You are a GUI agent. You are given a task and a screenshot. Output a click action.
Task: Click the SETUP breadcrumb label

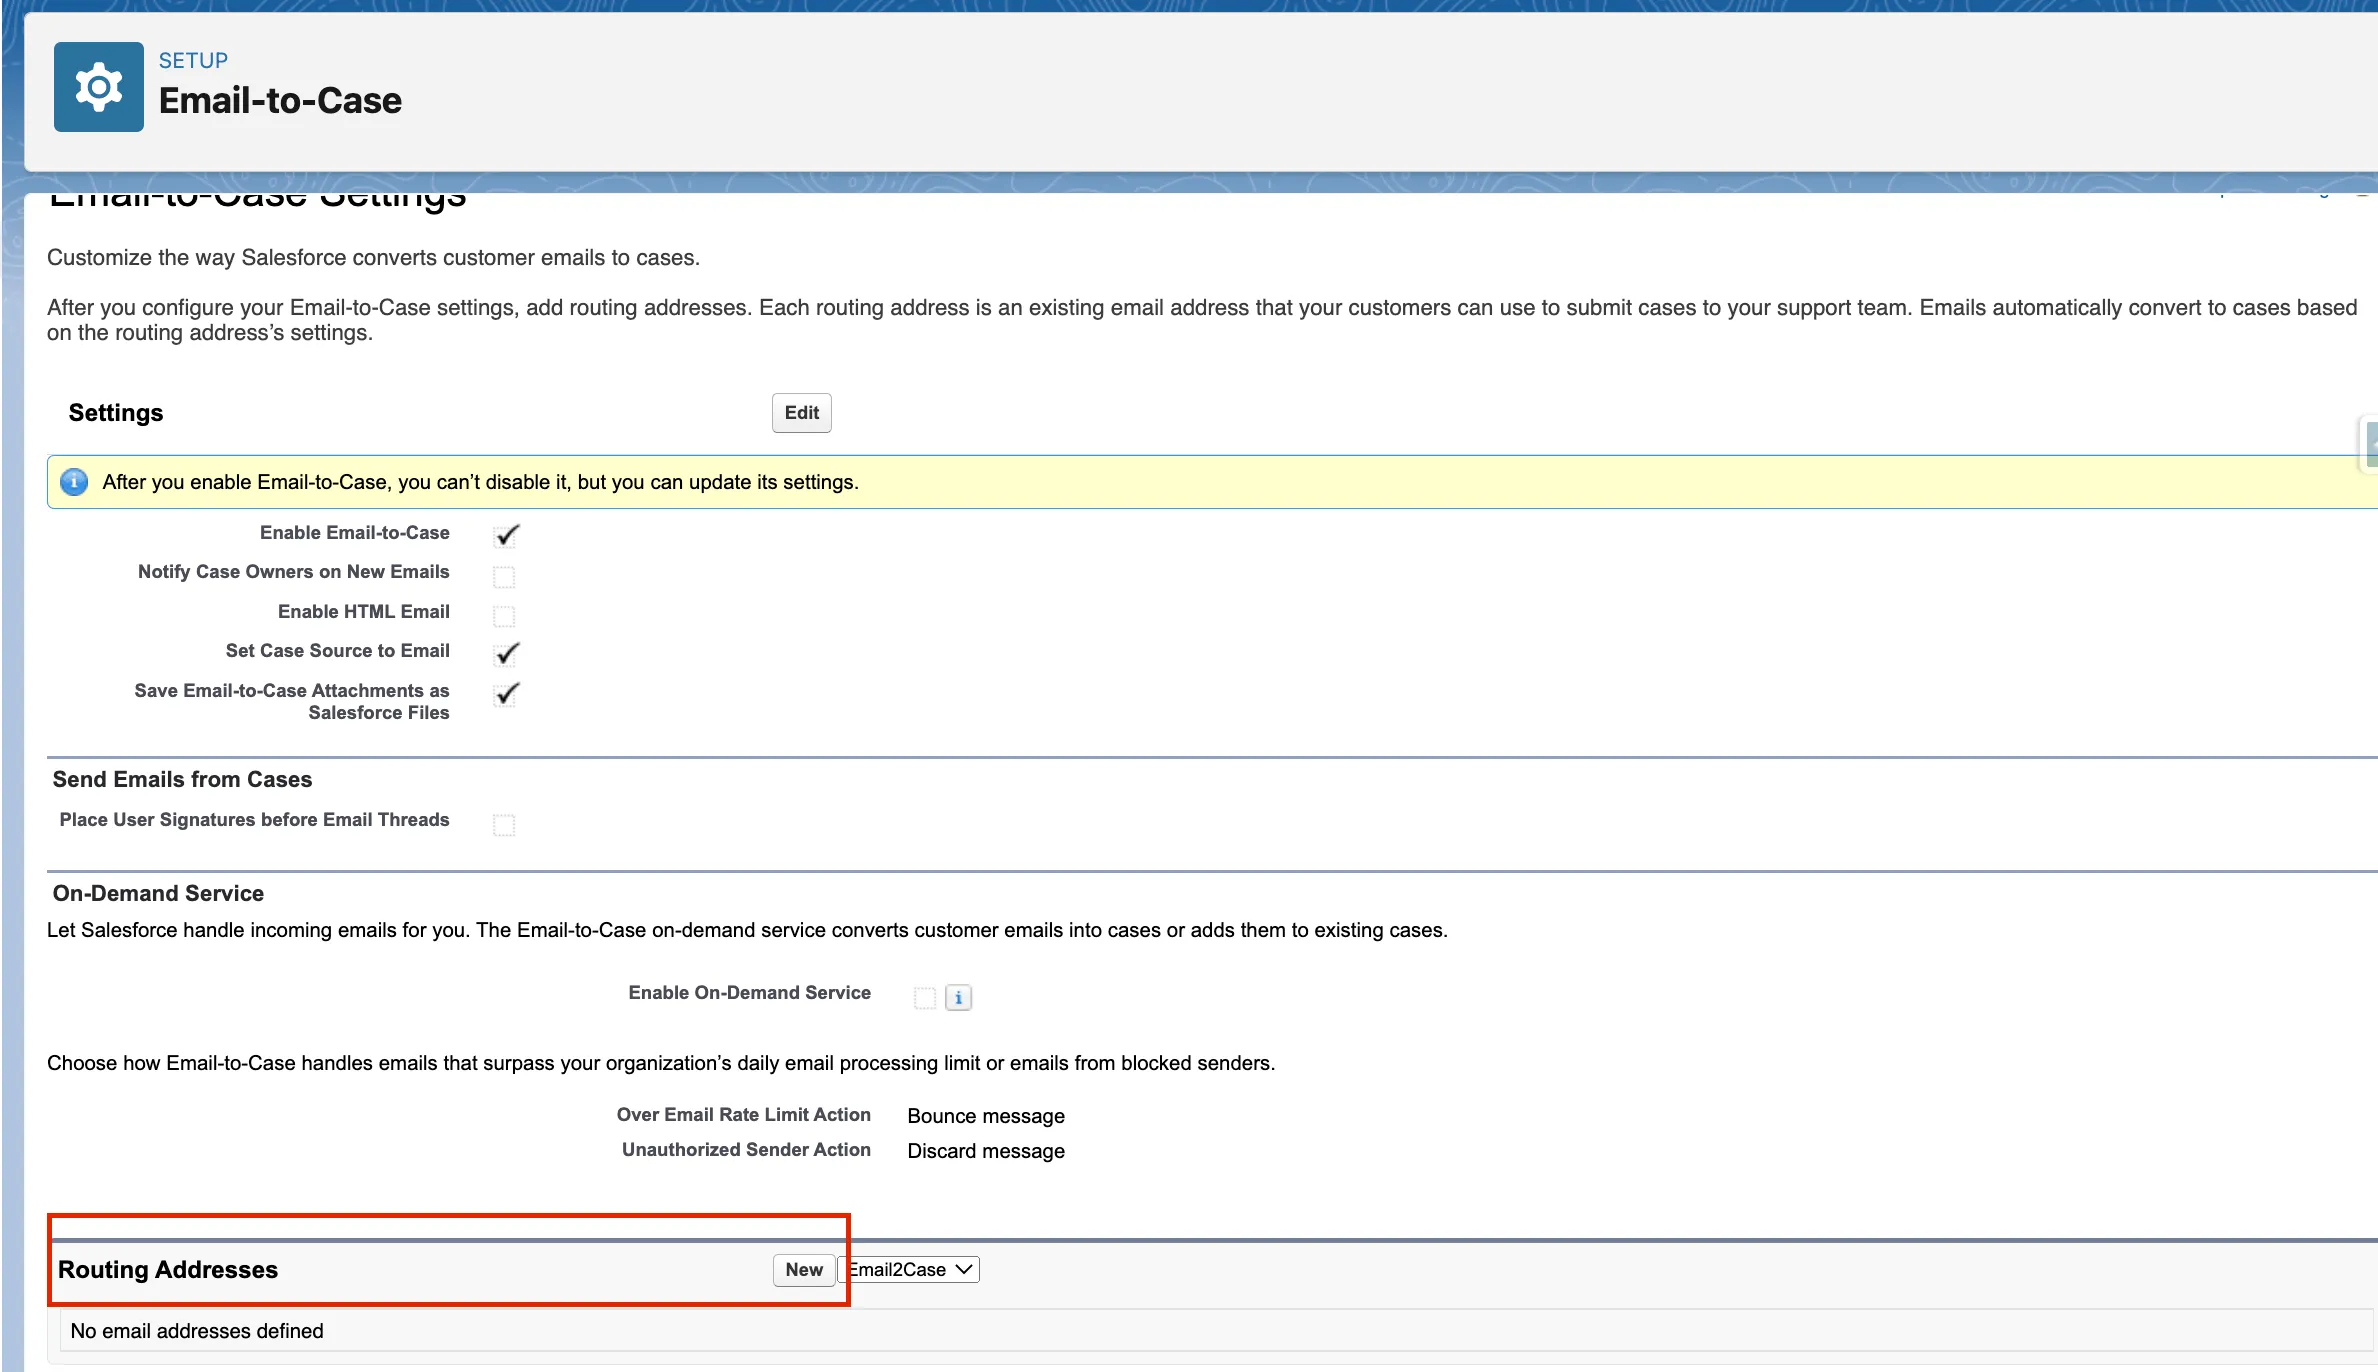[x=193, y=60]
